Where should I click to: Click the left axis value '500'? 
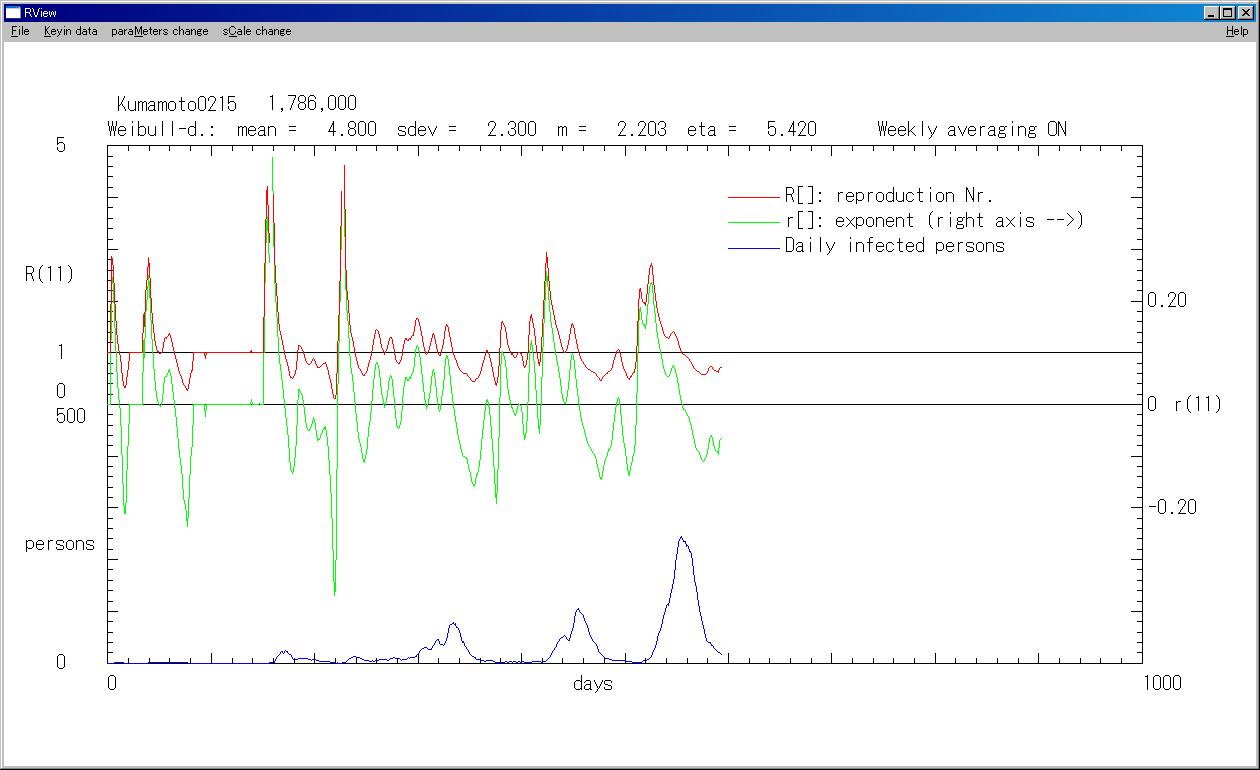point(72,416)
